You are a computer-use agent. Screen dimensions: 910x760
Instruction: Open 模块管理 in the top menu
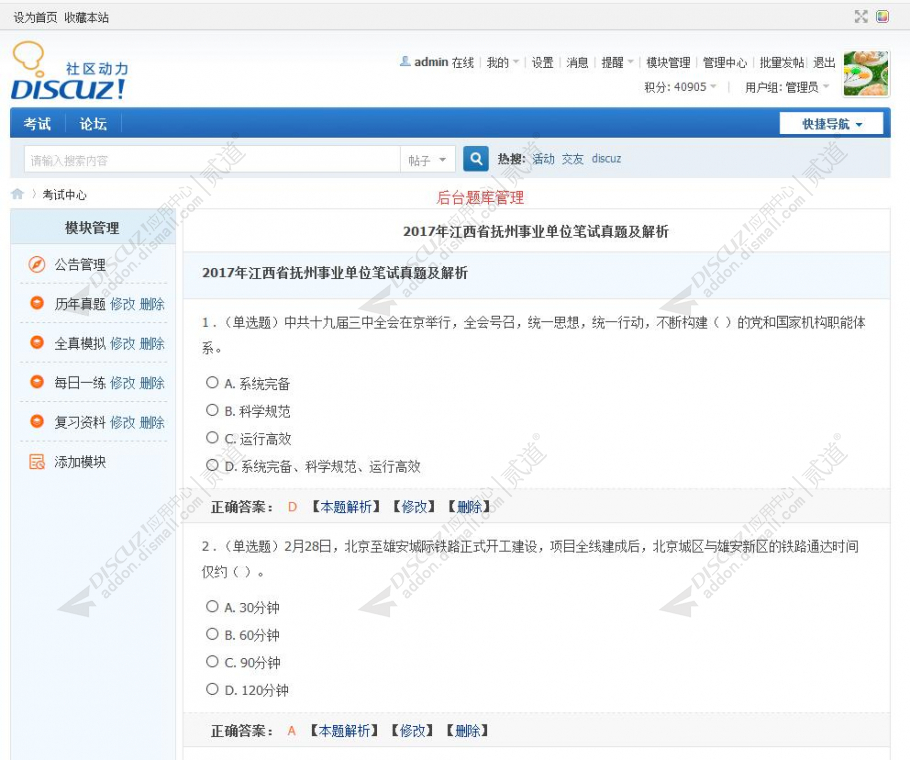[x=668, y=62]
